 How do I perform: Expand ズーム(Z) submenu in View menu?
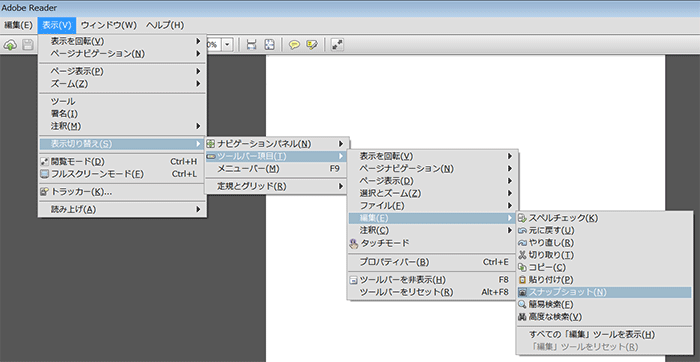click(x=122, y=84)
